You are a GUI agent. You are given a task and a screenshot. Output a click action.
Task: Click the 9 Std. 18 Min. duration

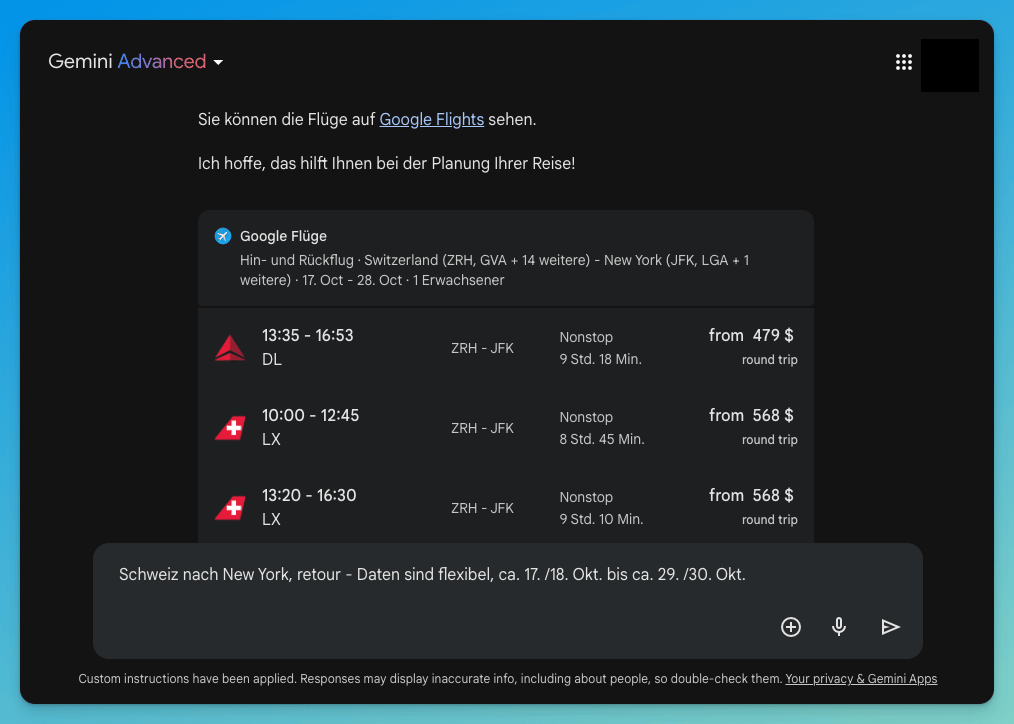(601, 359)
